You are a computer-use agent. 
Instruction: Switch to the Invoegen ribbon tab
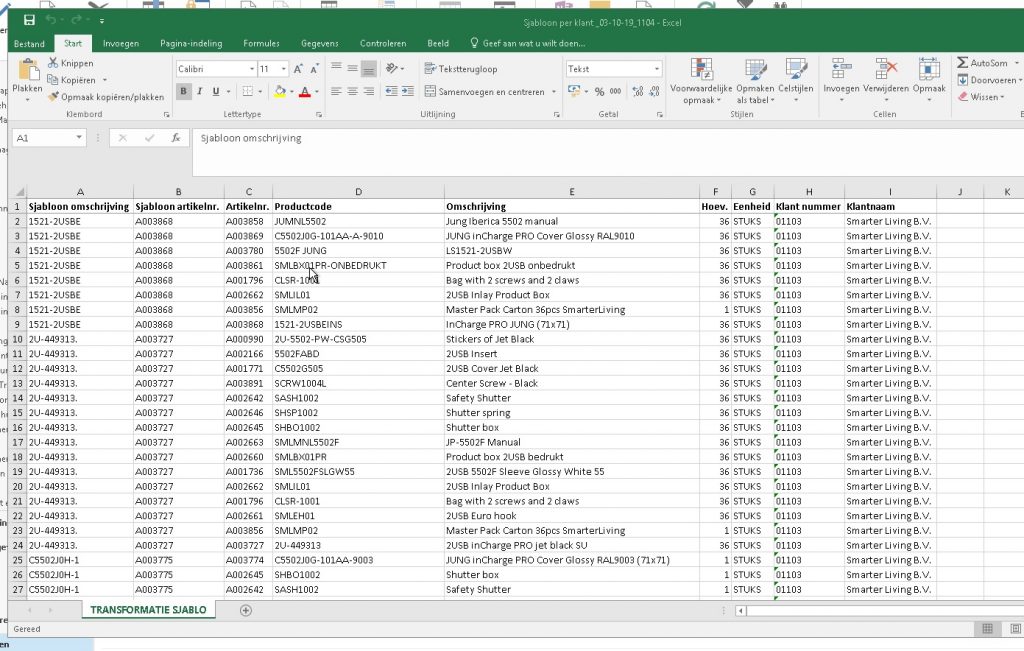tap(121, 44)
